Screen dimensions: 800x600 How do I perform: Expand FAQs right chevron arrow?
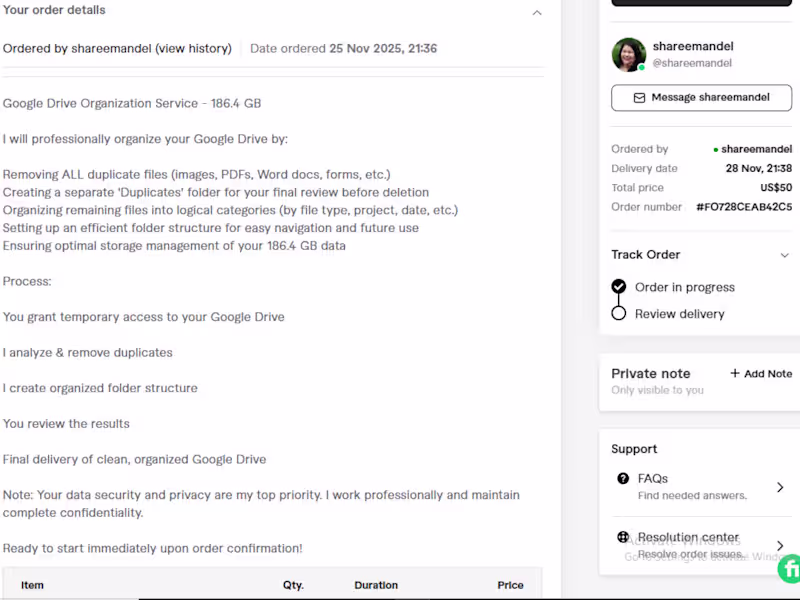[780, 487]
